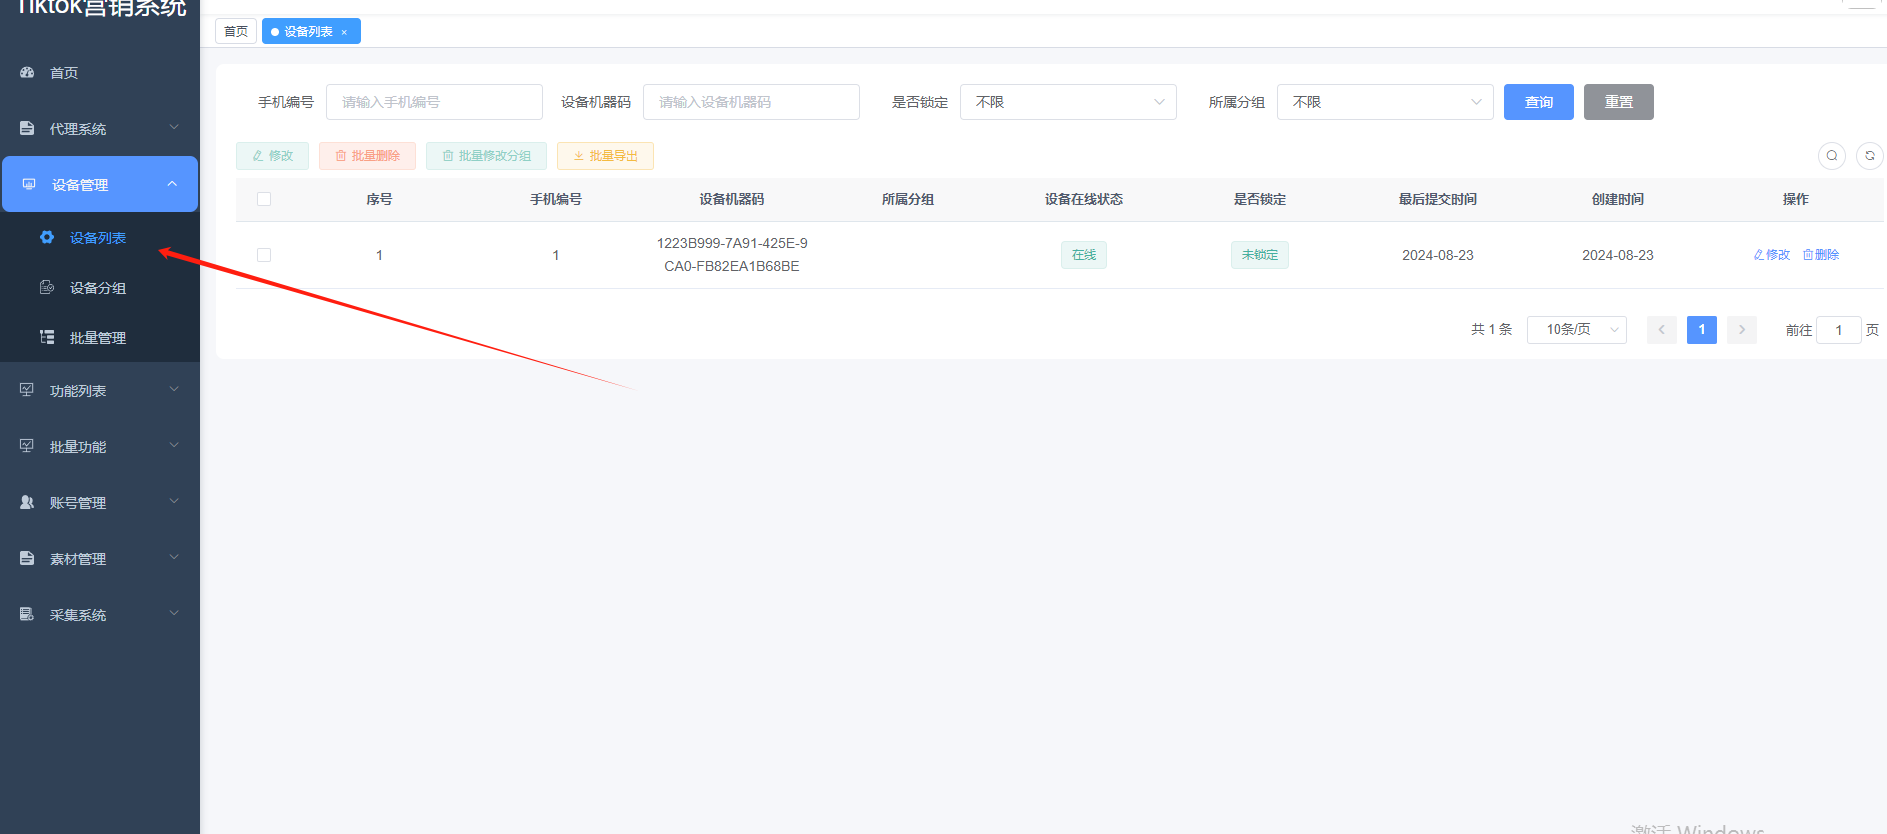Click 删除 link in row 1
This screenshot has height=834, width=1887.
[1821, 255]
